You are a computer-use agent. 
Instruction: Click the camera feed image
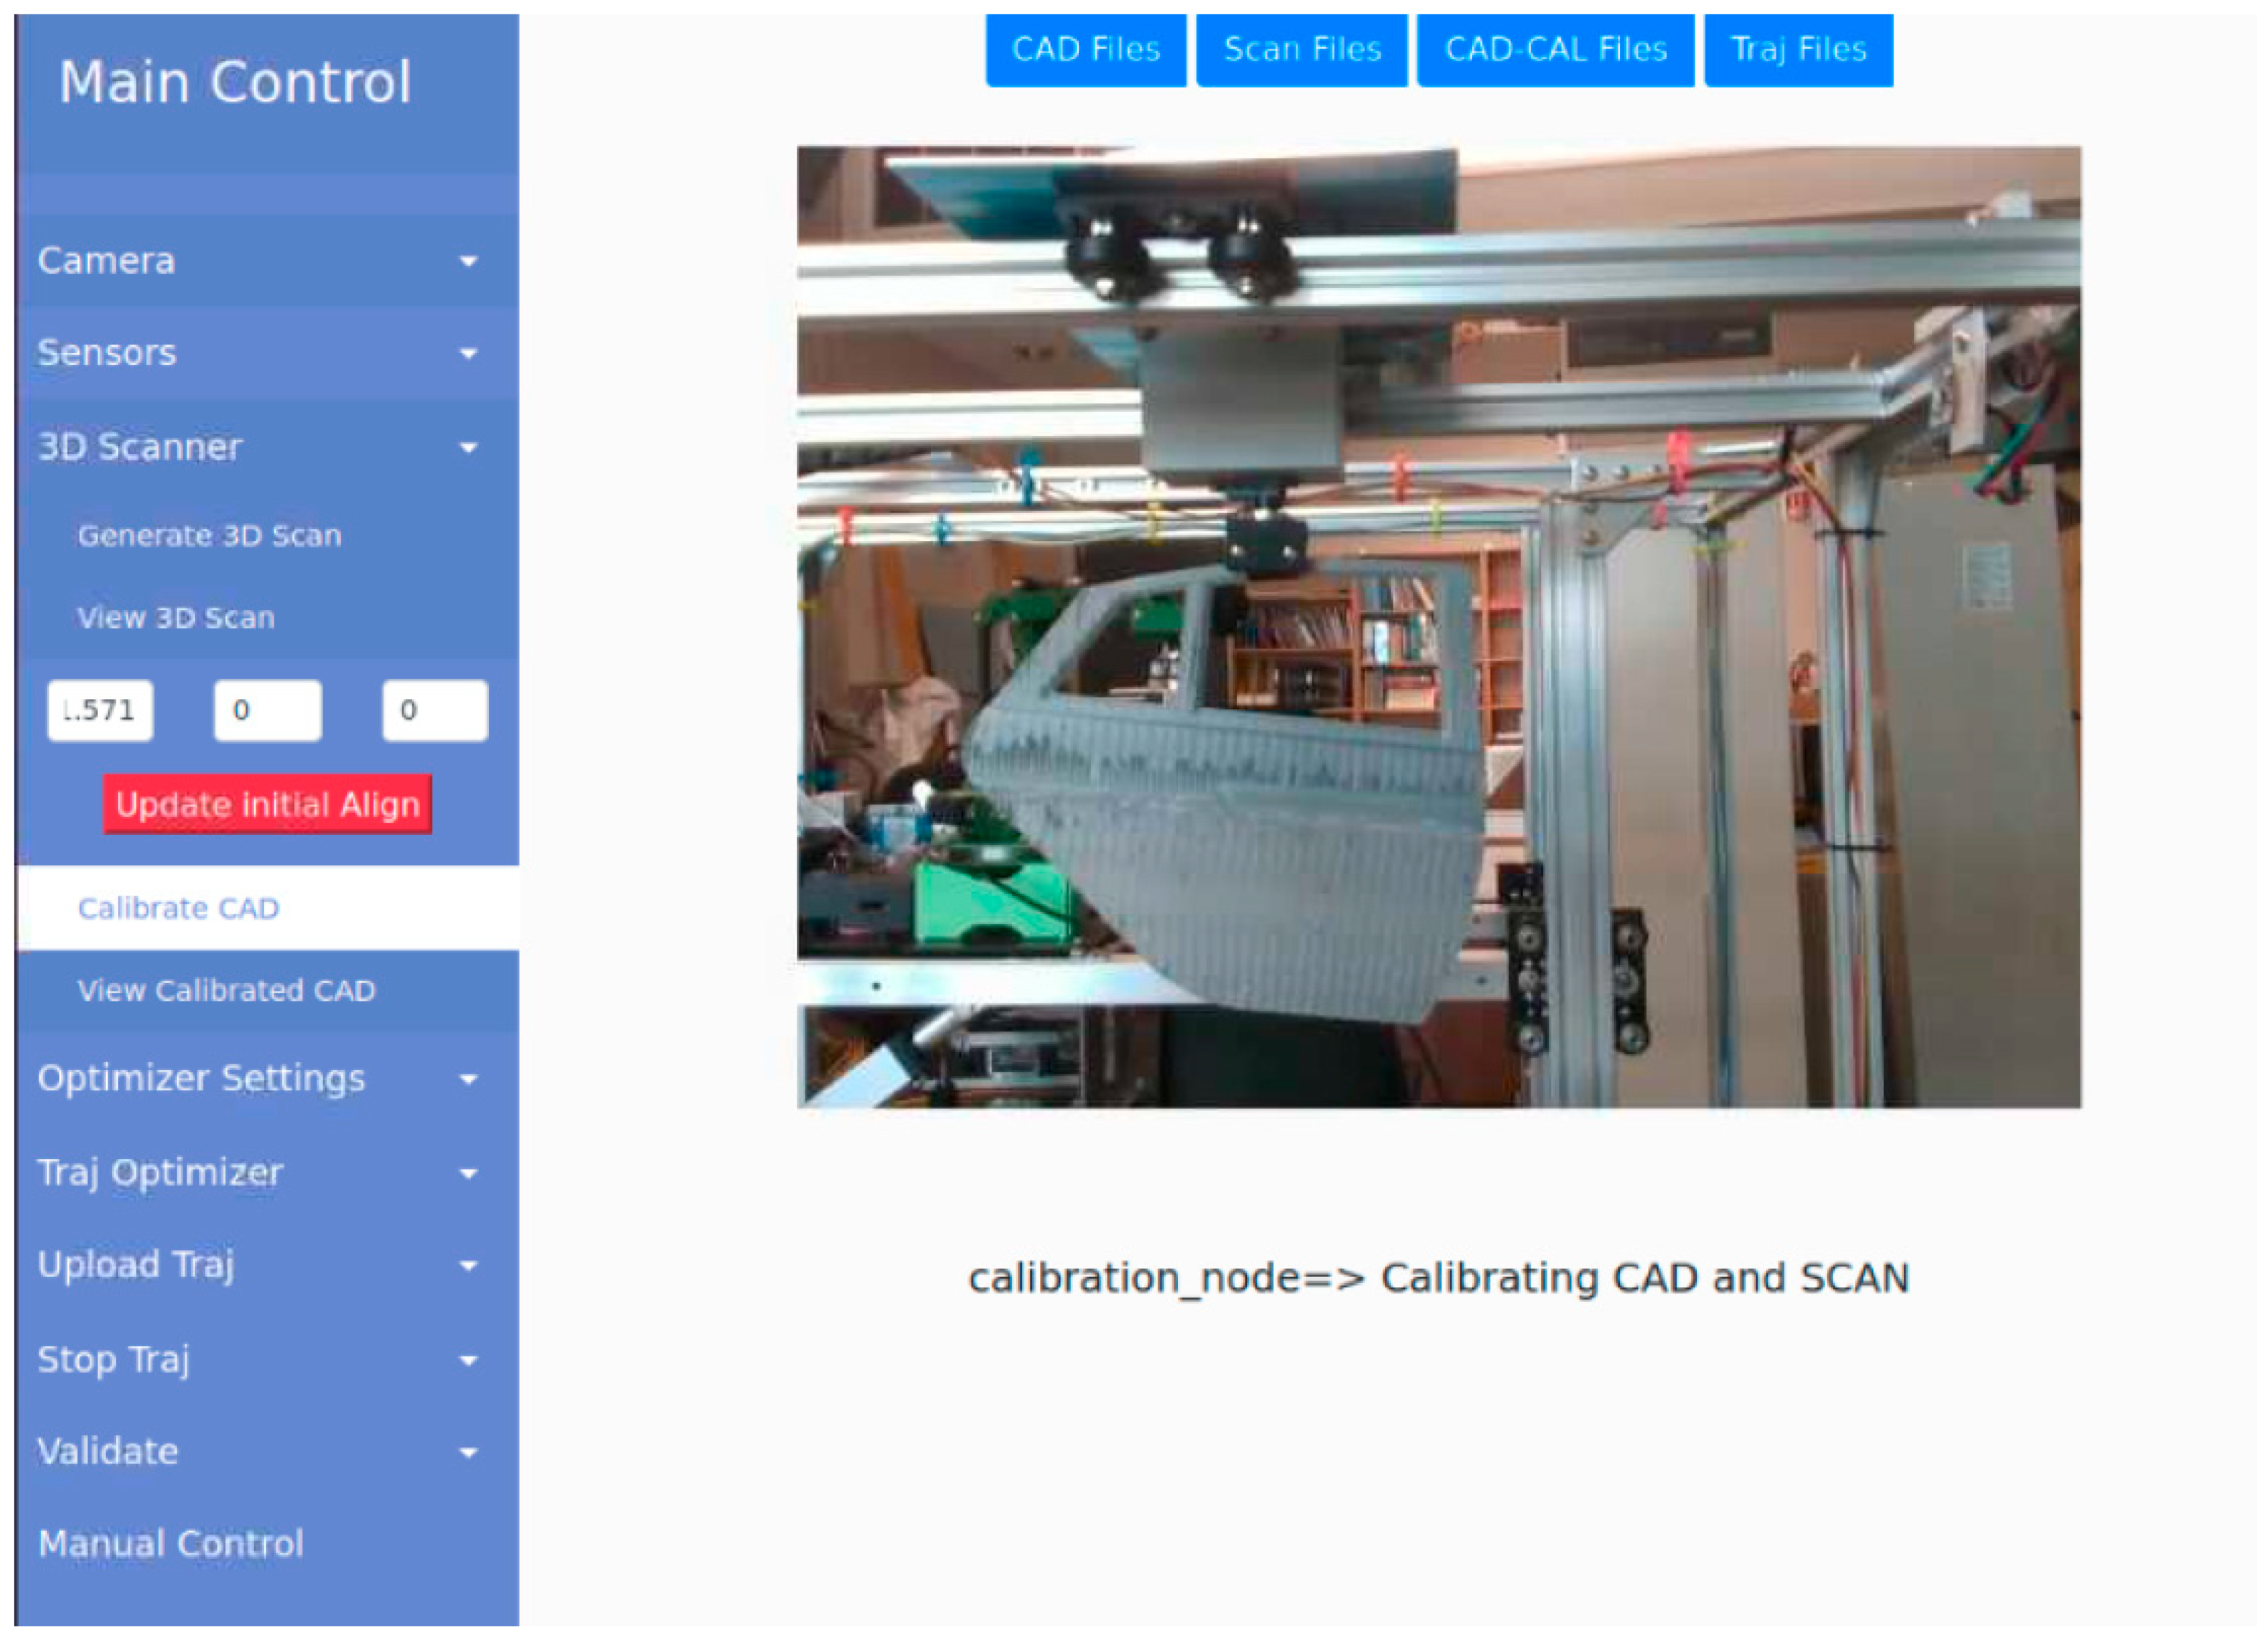[1438, 627]
